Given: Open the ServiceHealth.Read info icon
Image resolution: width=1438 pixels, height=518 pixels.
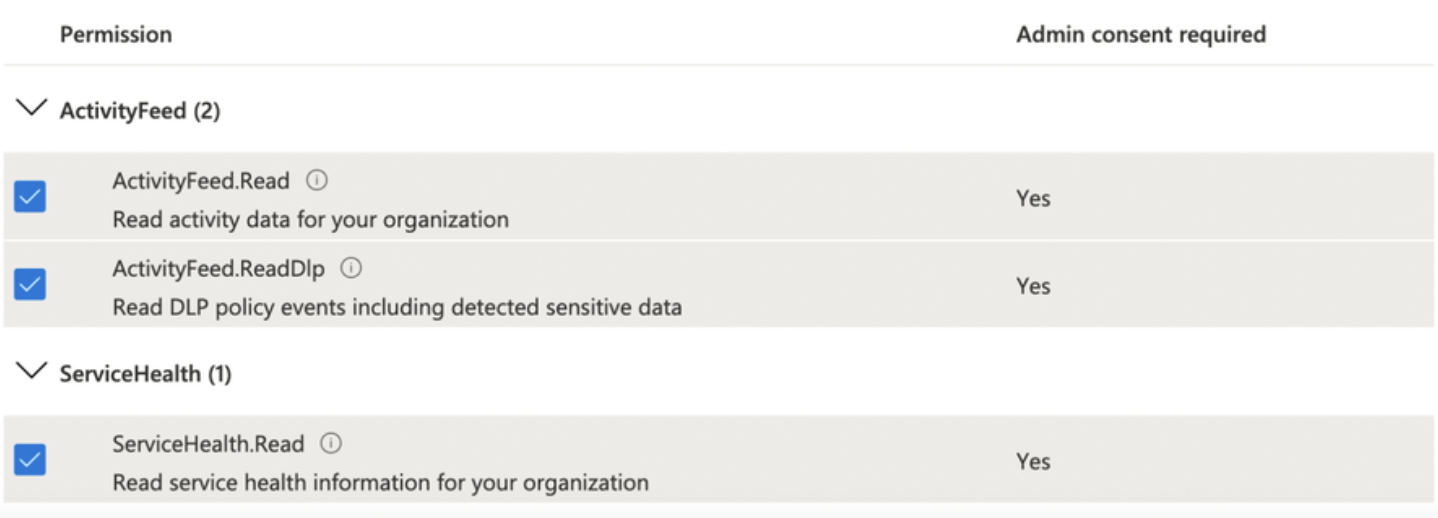Looking at the screenshot, I should pos(332,443).
